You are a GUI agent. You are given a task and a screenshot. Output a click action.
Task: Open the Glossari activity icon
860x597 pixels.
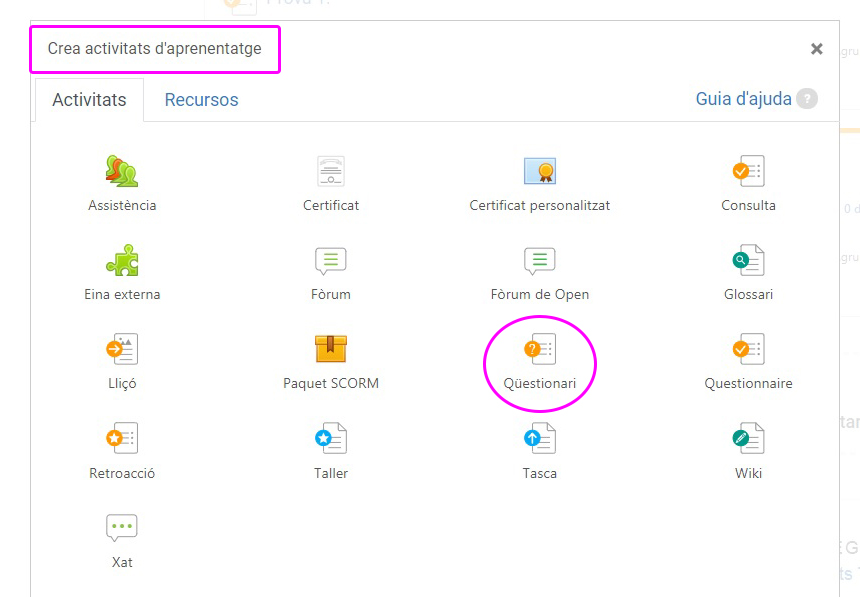point(748,260)
